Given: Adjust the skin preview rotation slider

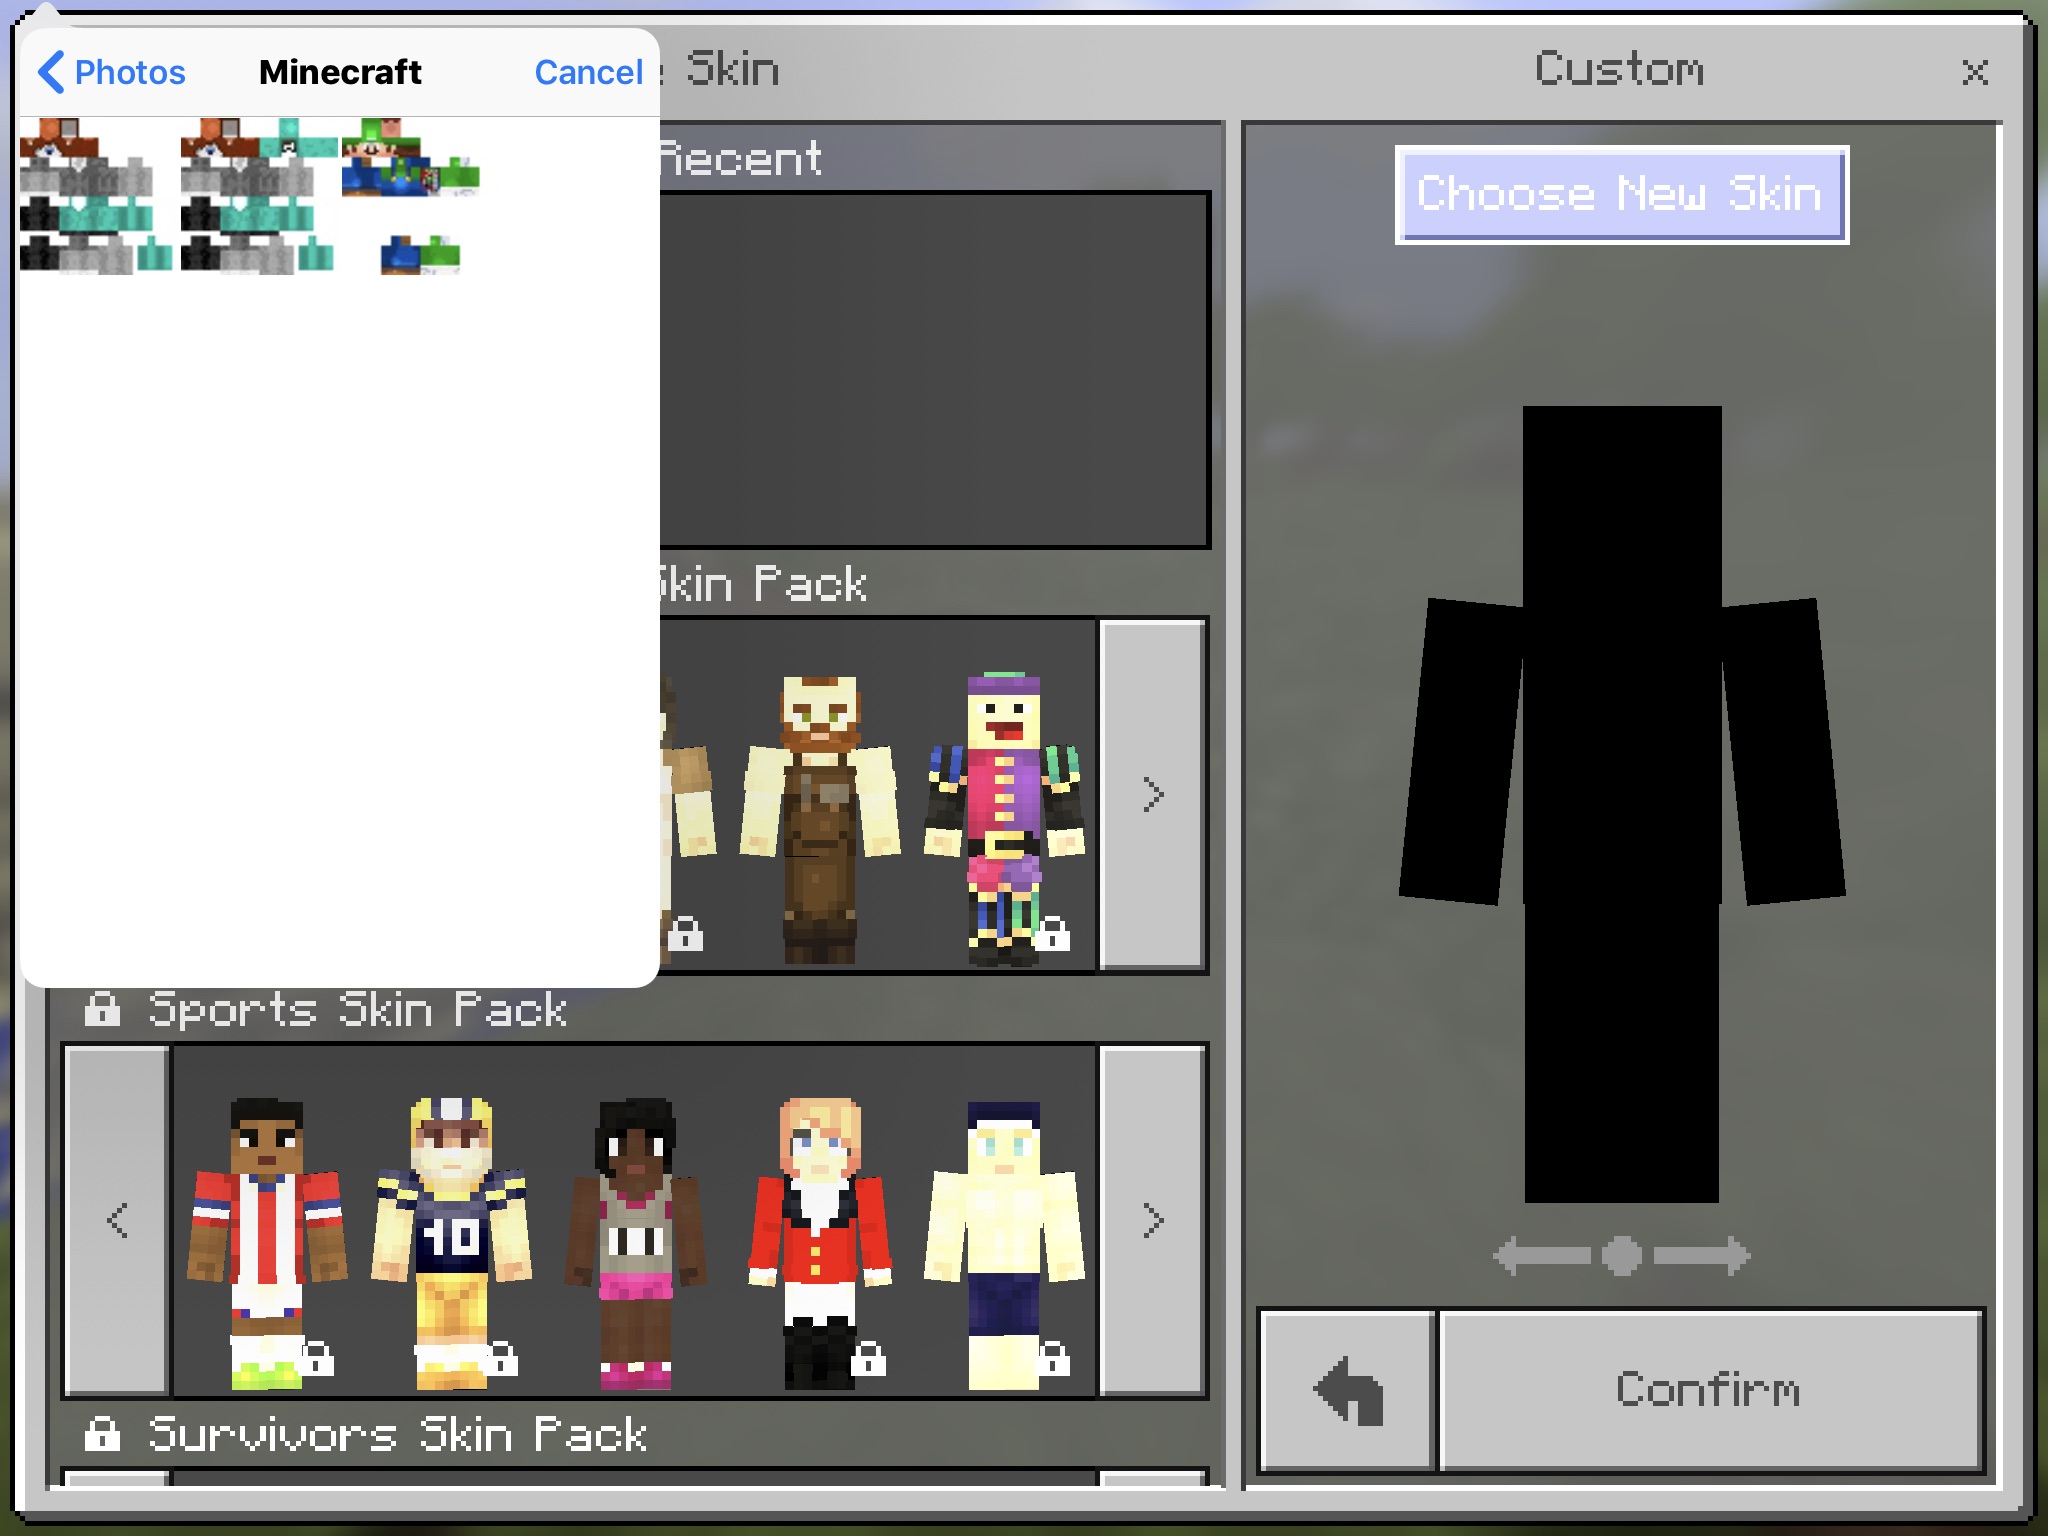Looking at the screenshot, I should [1621, 1255].
